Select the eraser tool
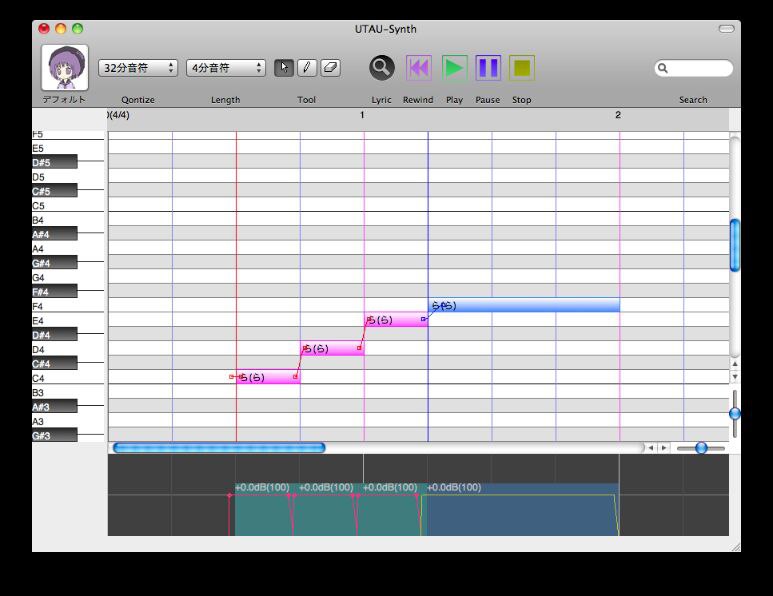773x596 pixels. (330, 68)
